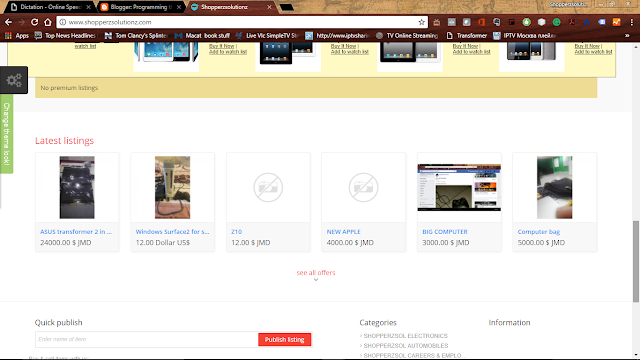Open the Transformer bookmark
The height and width of the screenshot is (360, 640).
point(467,36)
